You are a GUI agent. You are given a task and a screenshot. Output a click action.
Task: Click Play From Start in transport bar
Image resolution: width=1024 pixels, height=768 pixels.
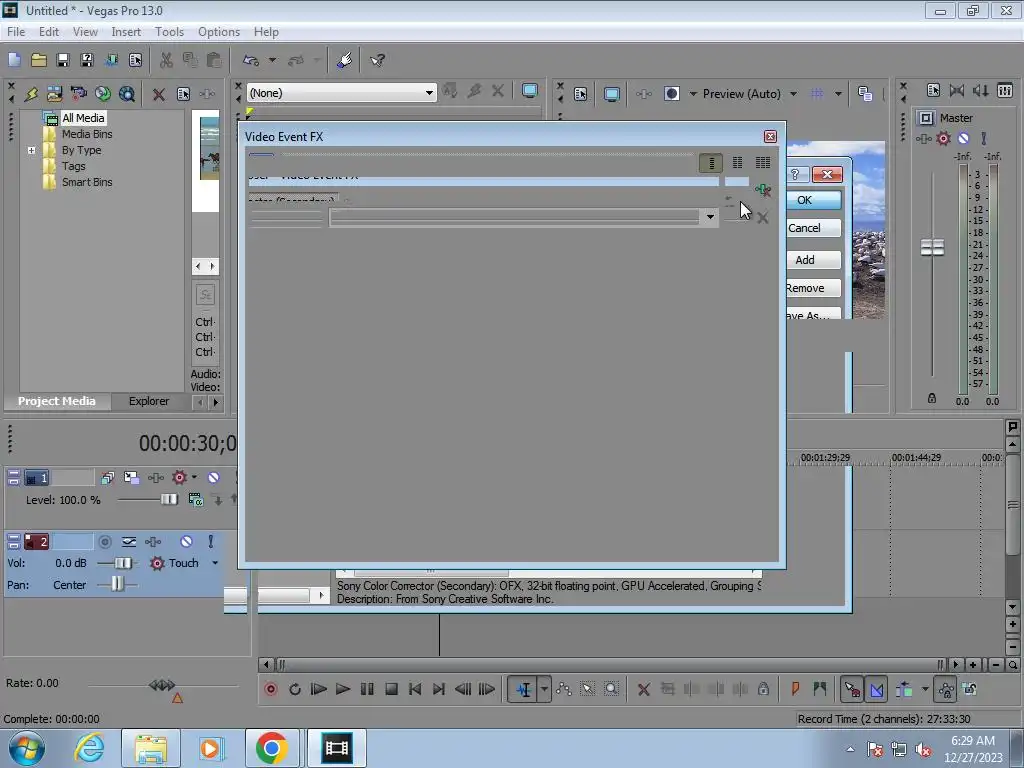(x=318, y=689)
